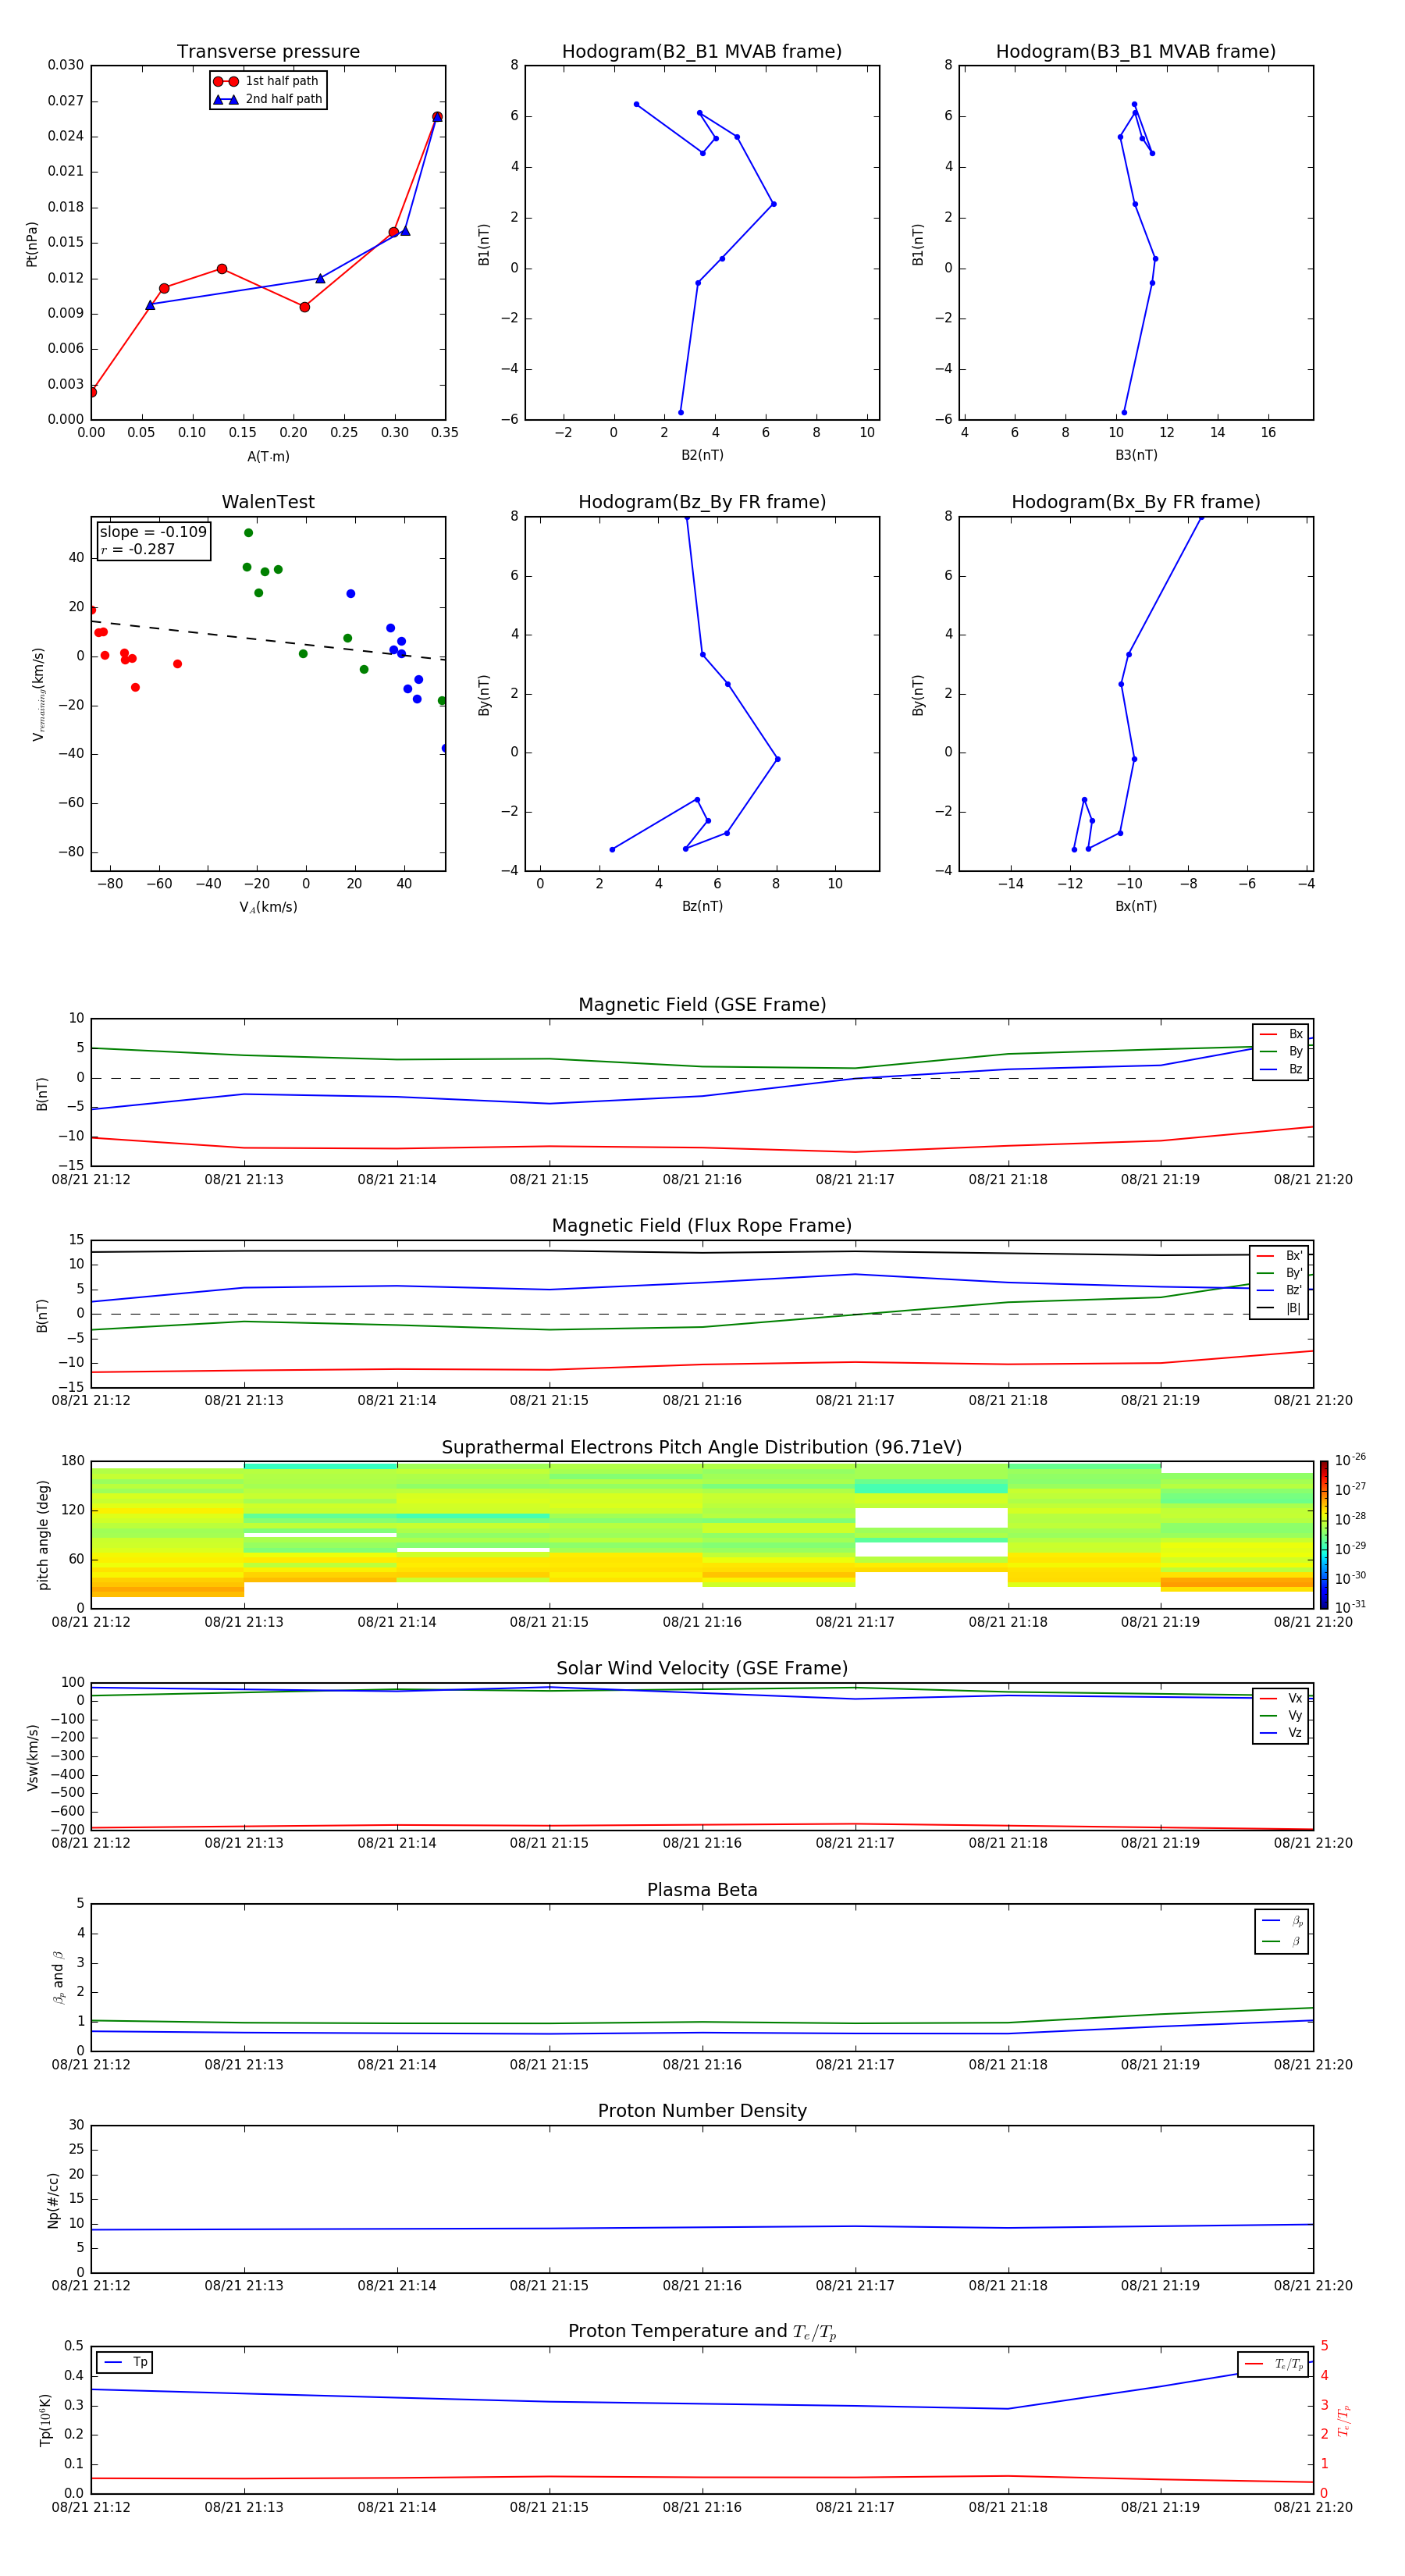The height and width of the screenshot is (2576, 1405).
Task: Click the highest red point in Transverse pressure
Action: (x=437, y=117)
